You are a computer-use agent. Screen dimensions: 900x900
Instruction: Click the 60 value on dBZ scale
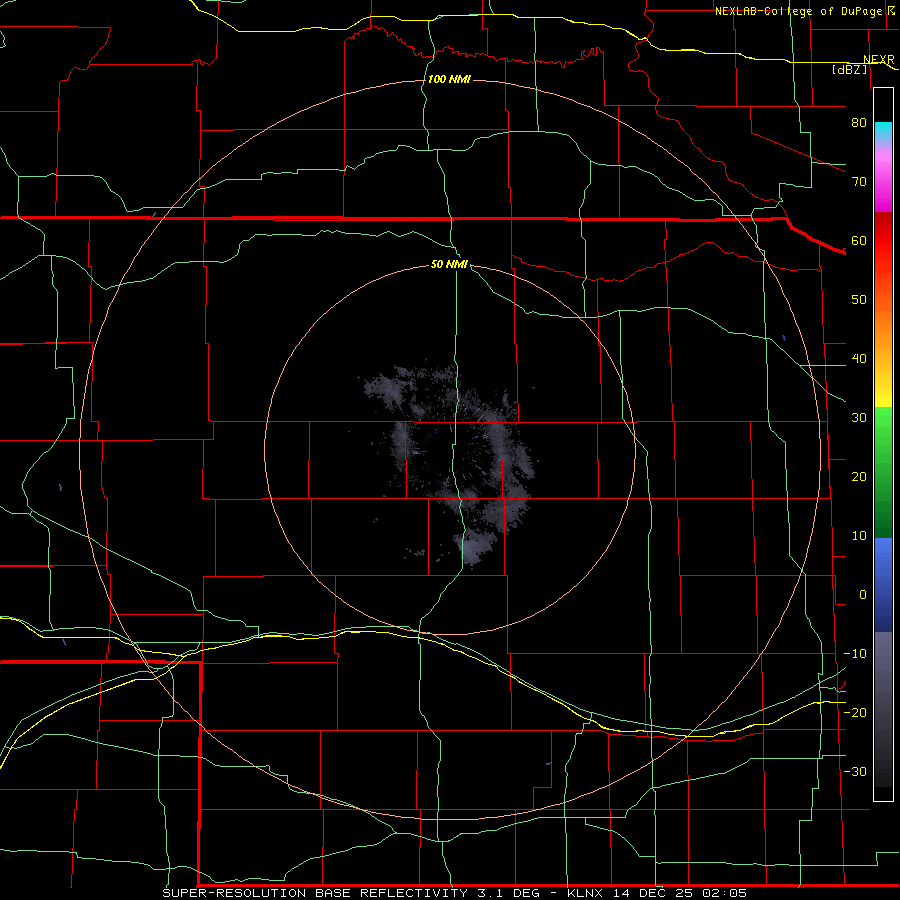[x=859, y=240]
